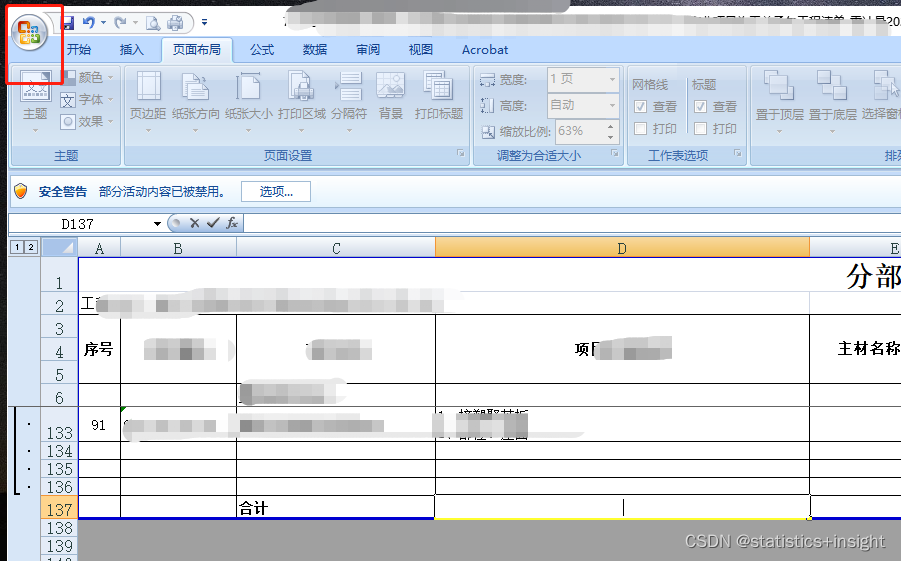Quick print from quick access toolbar
901x561 pixels.
(175, 23)
